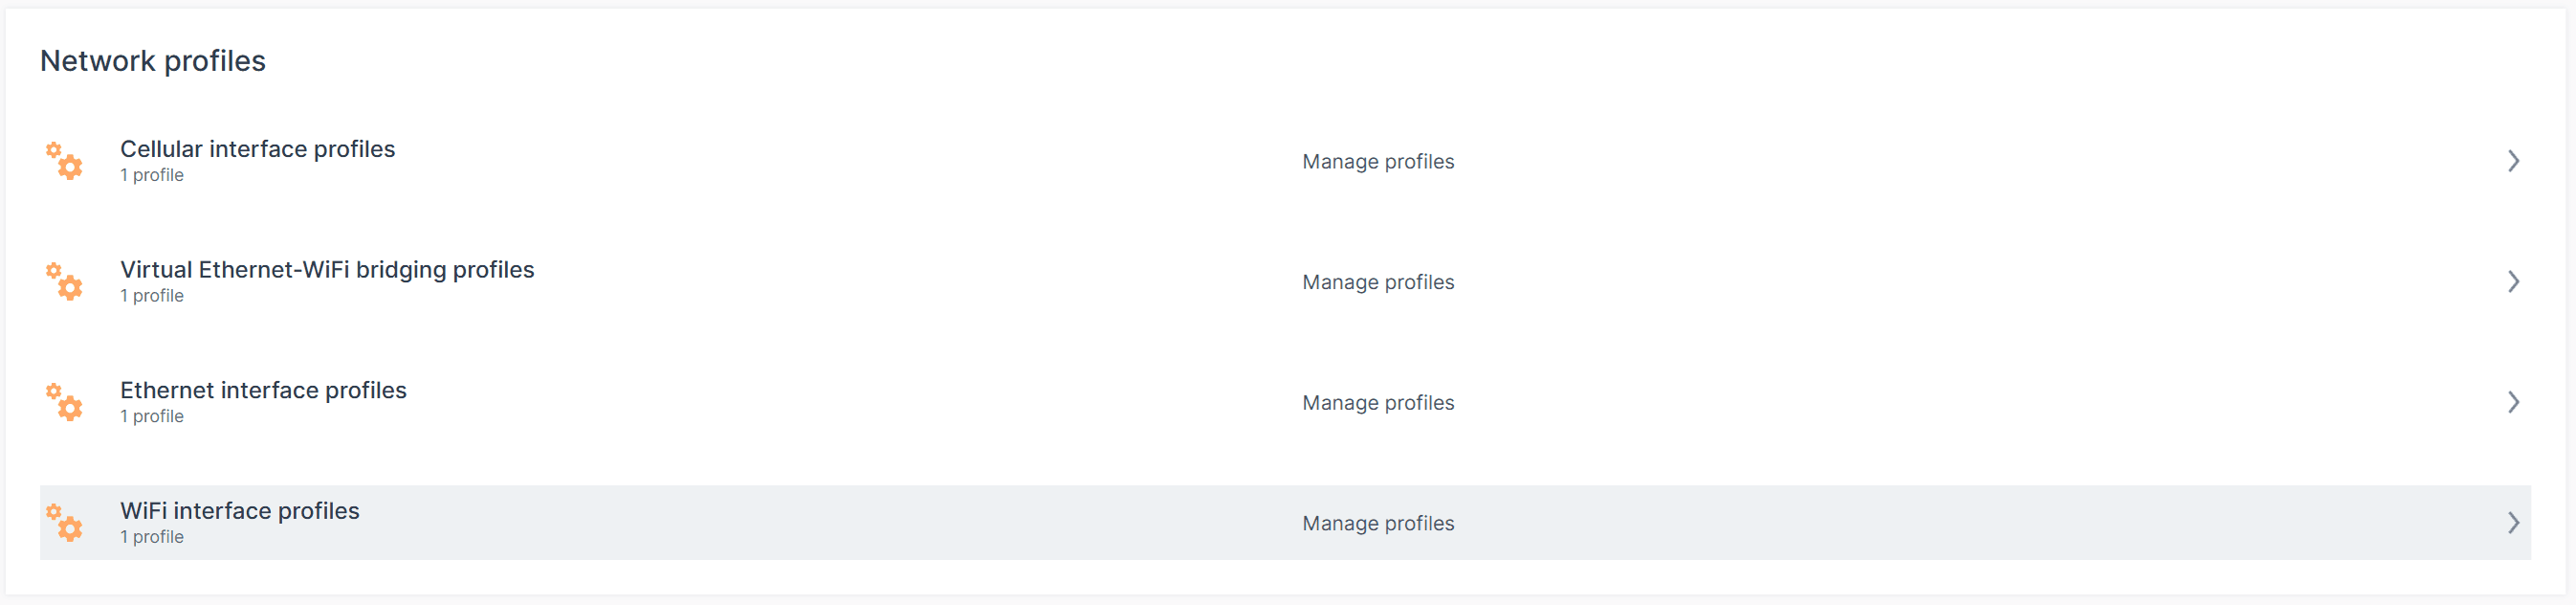This screenshot has height=605, width=2576.
Task: Expand the Virtual Ethernet-WiFi bridging chevron arrow
Action: pyautogui.click(x=2513, y=282)
